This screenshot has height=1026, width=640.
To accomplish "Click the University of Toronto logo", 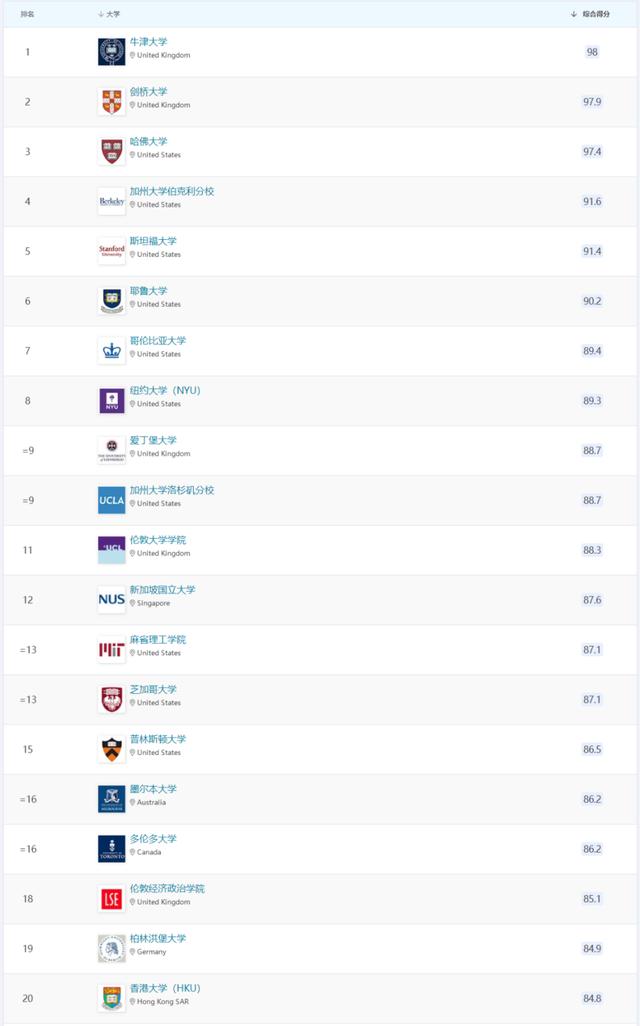I will click(112, 849).
